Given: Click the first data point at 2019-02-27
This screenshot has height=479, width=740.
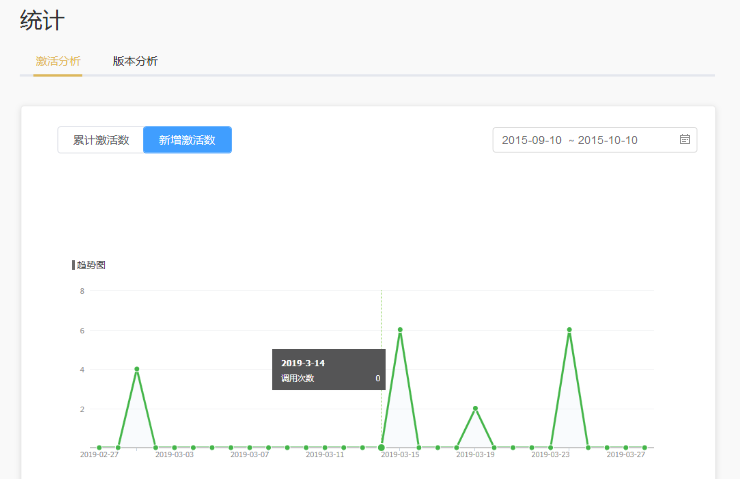Looking at the screenshot, I should pyautogui.click(x=99, y=447).
